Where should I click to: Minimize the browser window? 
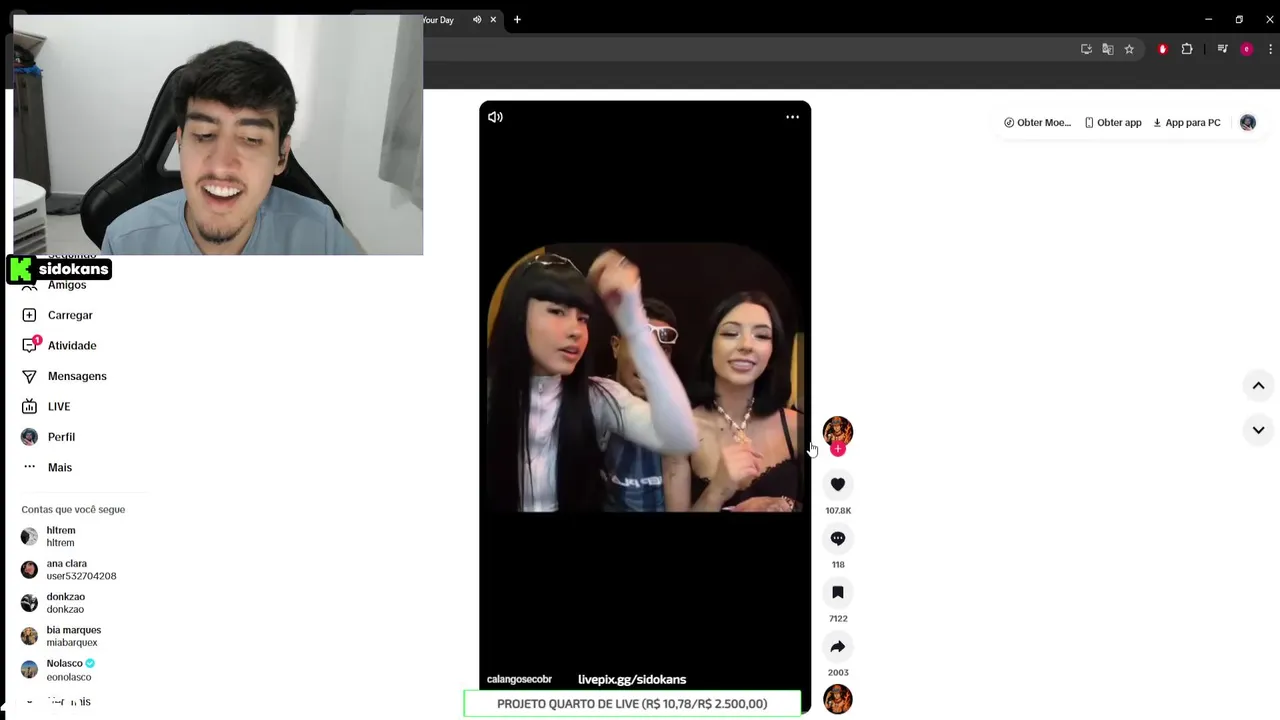(x=1208, y=19)
